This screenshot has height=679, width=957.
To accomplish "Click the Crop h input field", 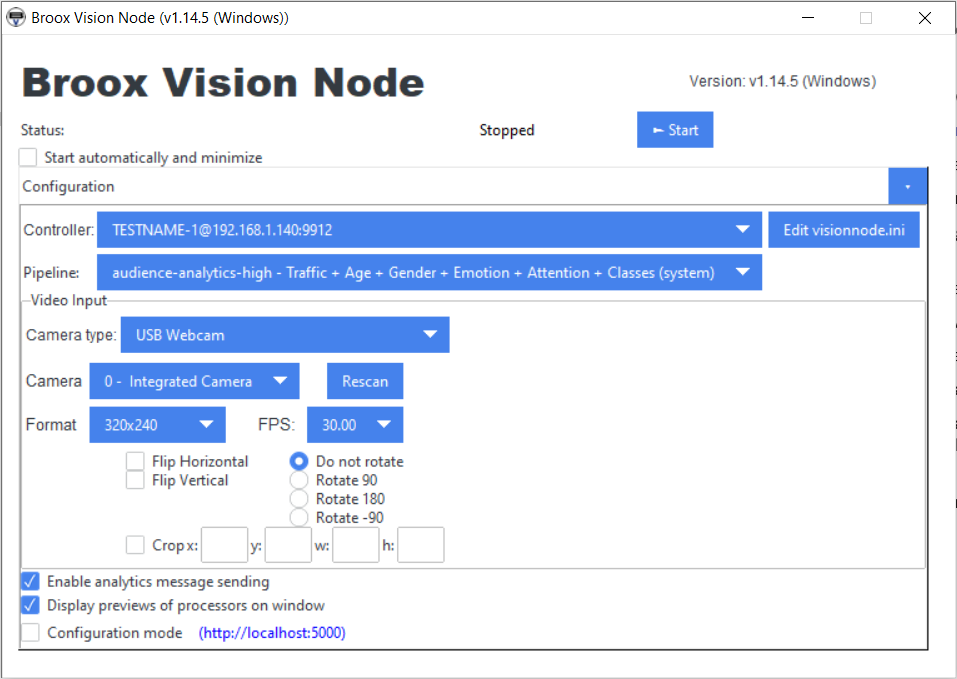I will pyautogui.click(x=421, y=545).
